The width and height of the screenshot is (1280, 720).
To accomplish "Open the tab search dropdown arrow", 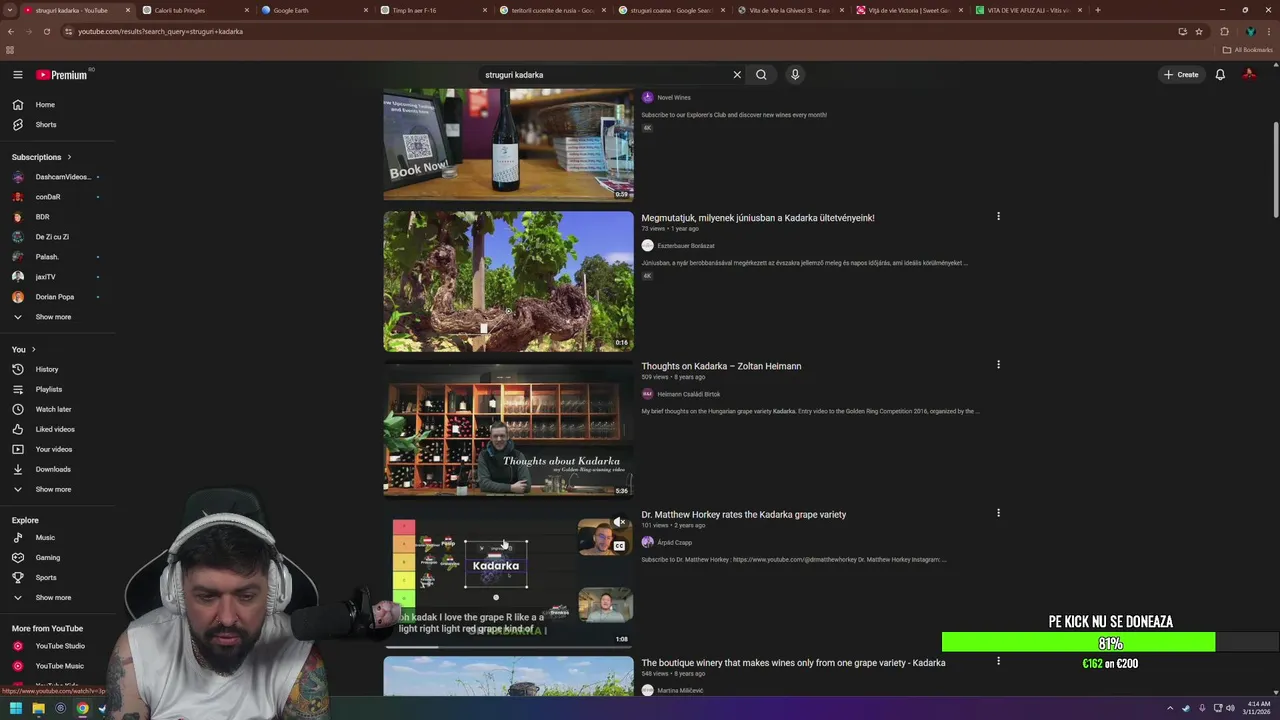I will (x=10, y=10).
